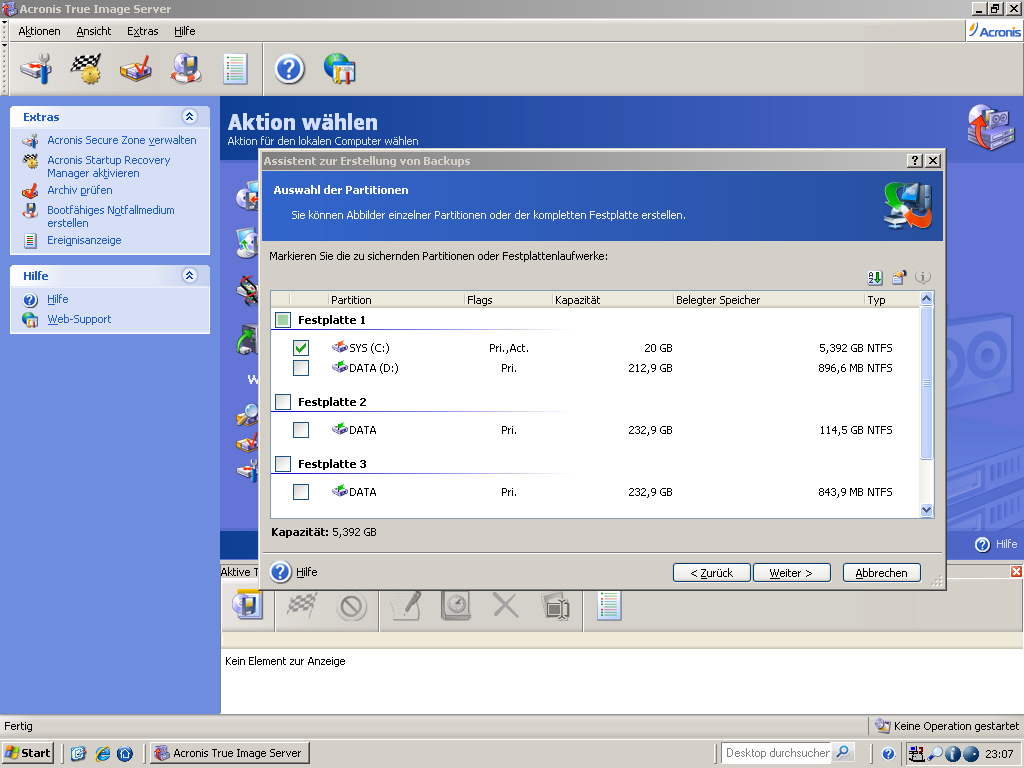1024x768 pixels.
Task: Click the partition list scroll down arrow
Action: 926,510
